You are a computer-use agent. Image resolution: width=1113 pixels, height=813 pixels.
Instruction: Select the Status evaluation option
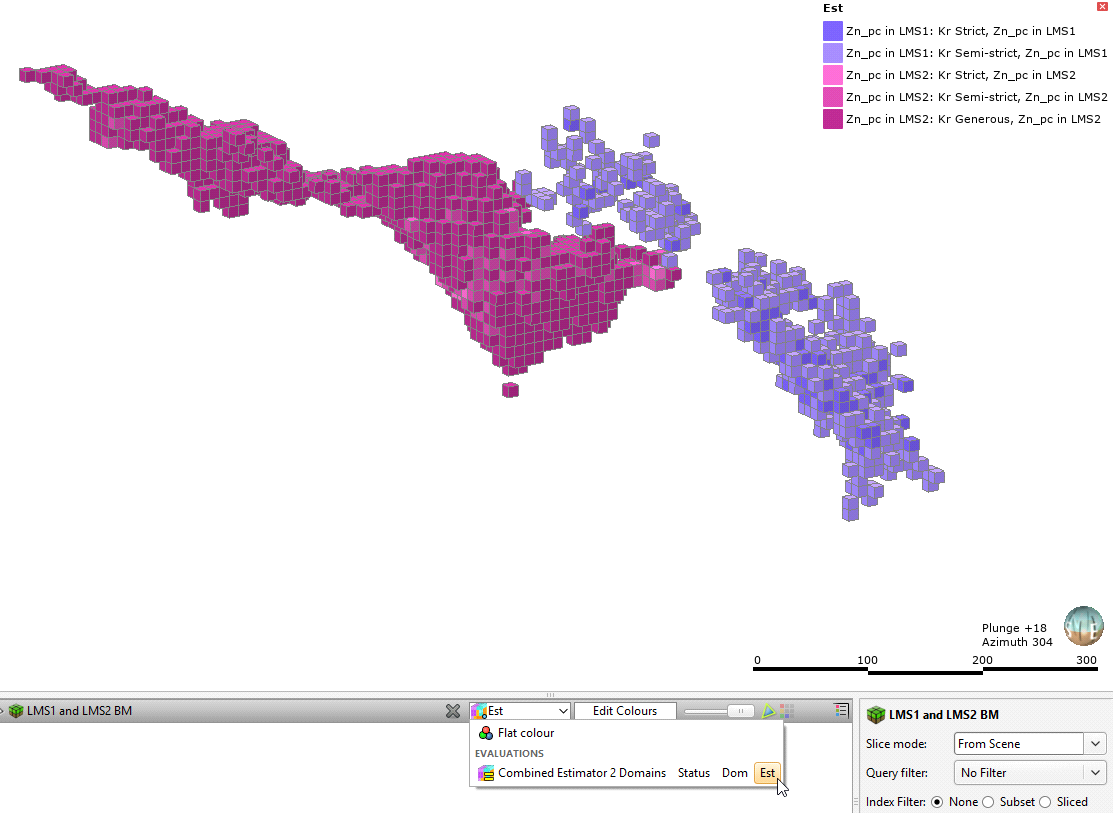(693, 773)
